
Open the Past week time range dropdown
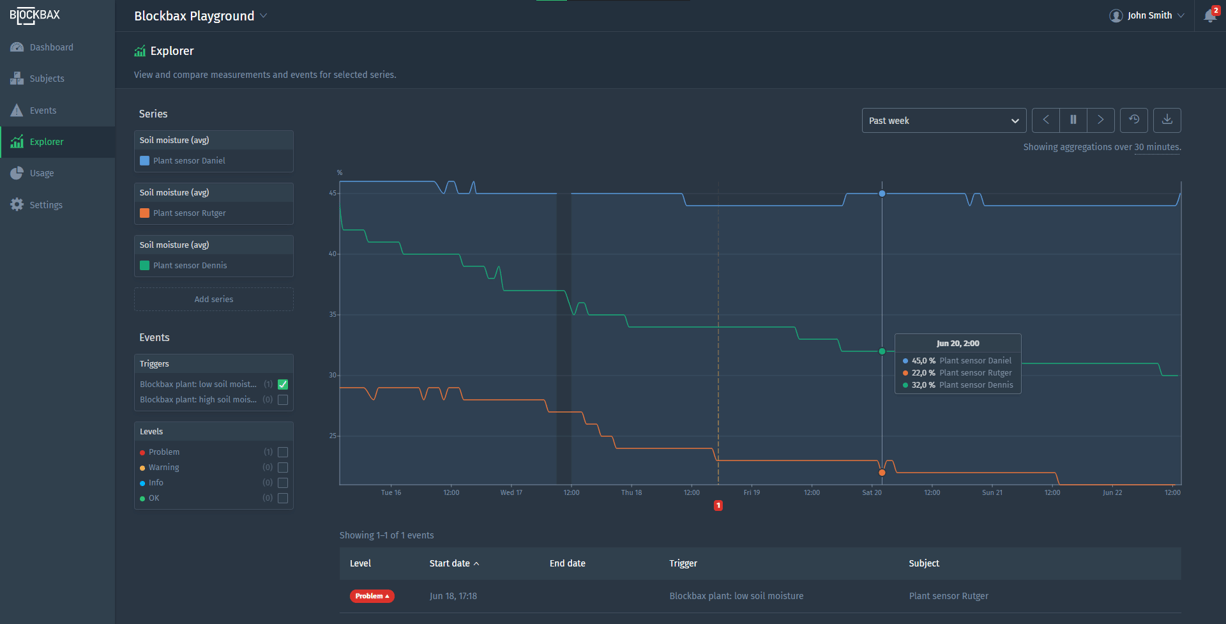(943, 119)
